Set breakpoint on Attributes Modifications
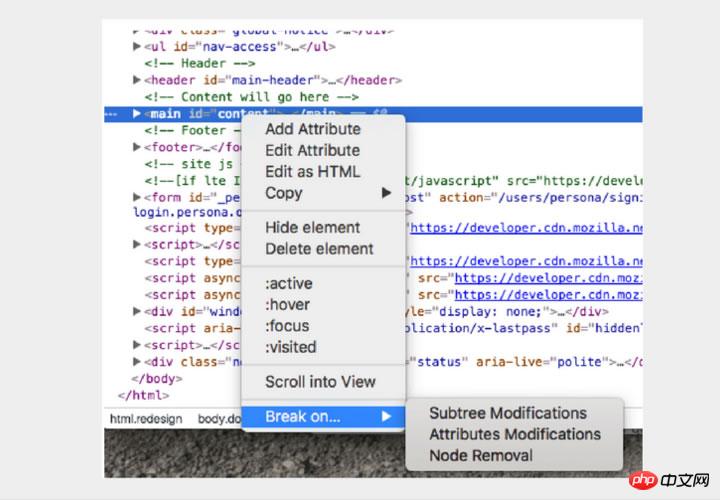This screenshot has width=720, height=500. point(514,434)
